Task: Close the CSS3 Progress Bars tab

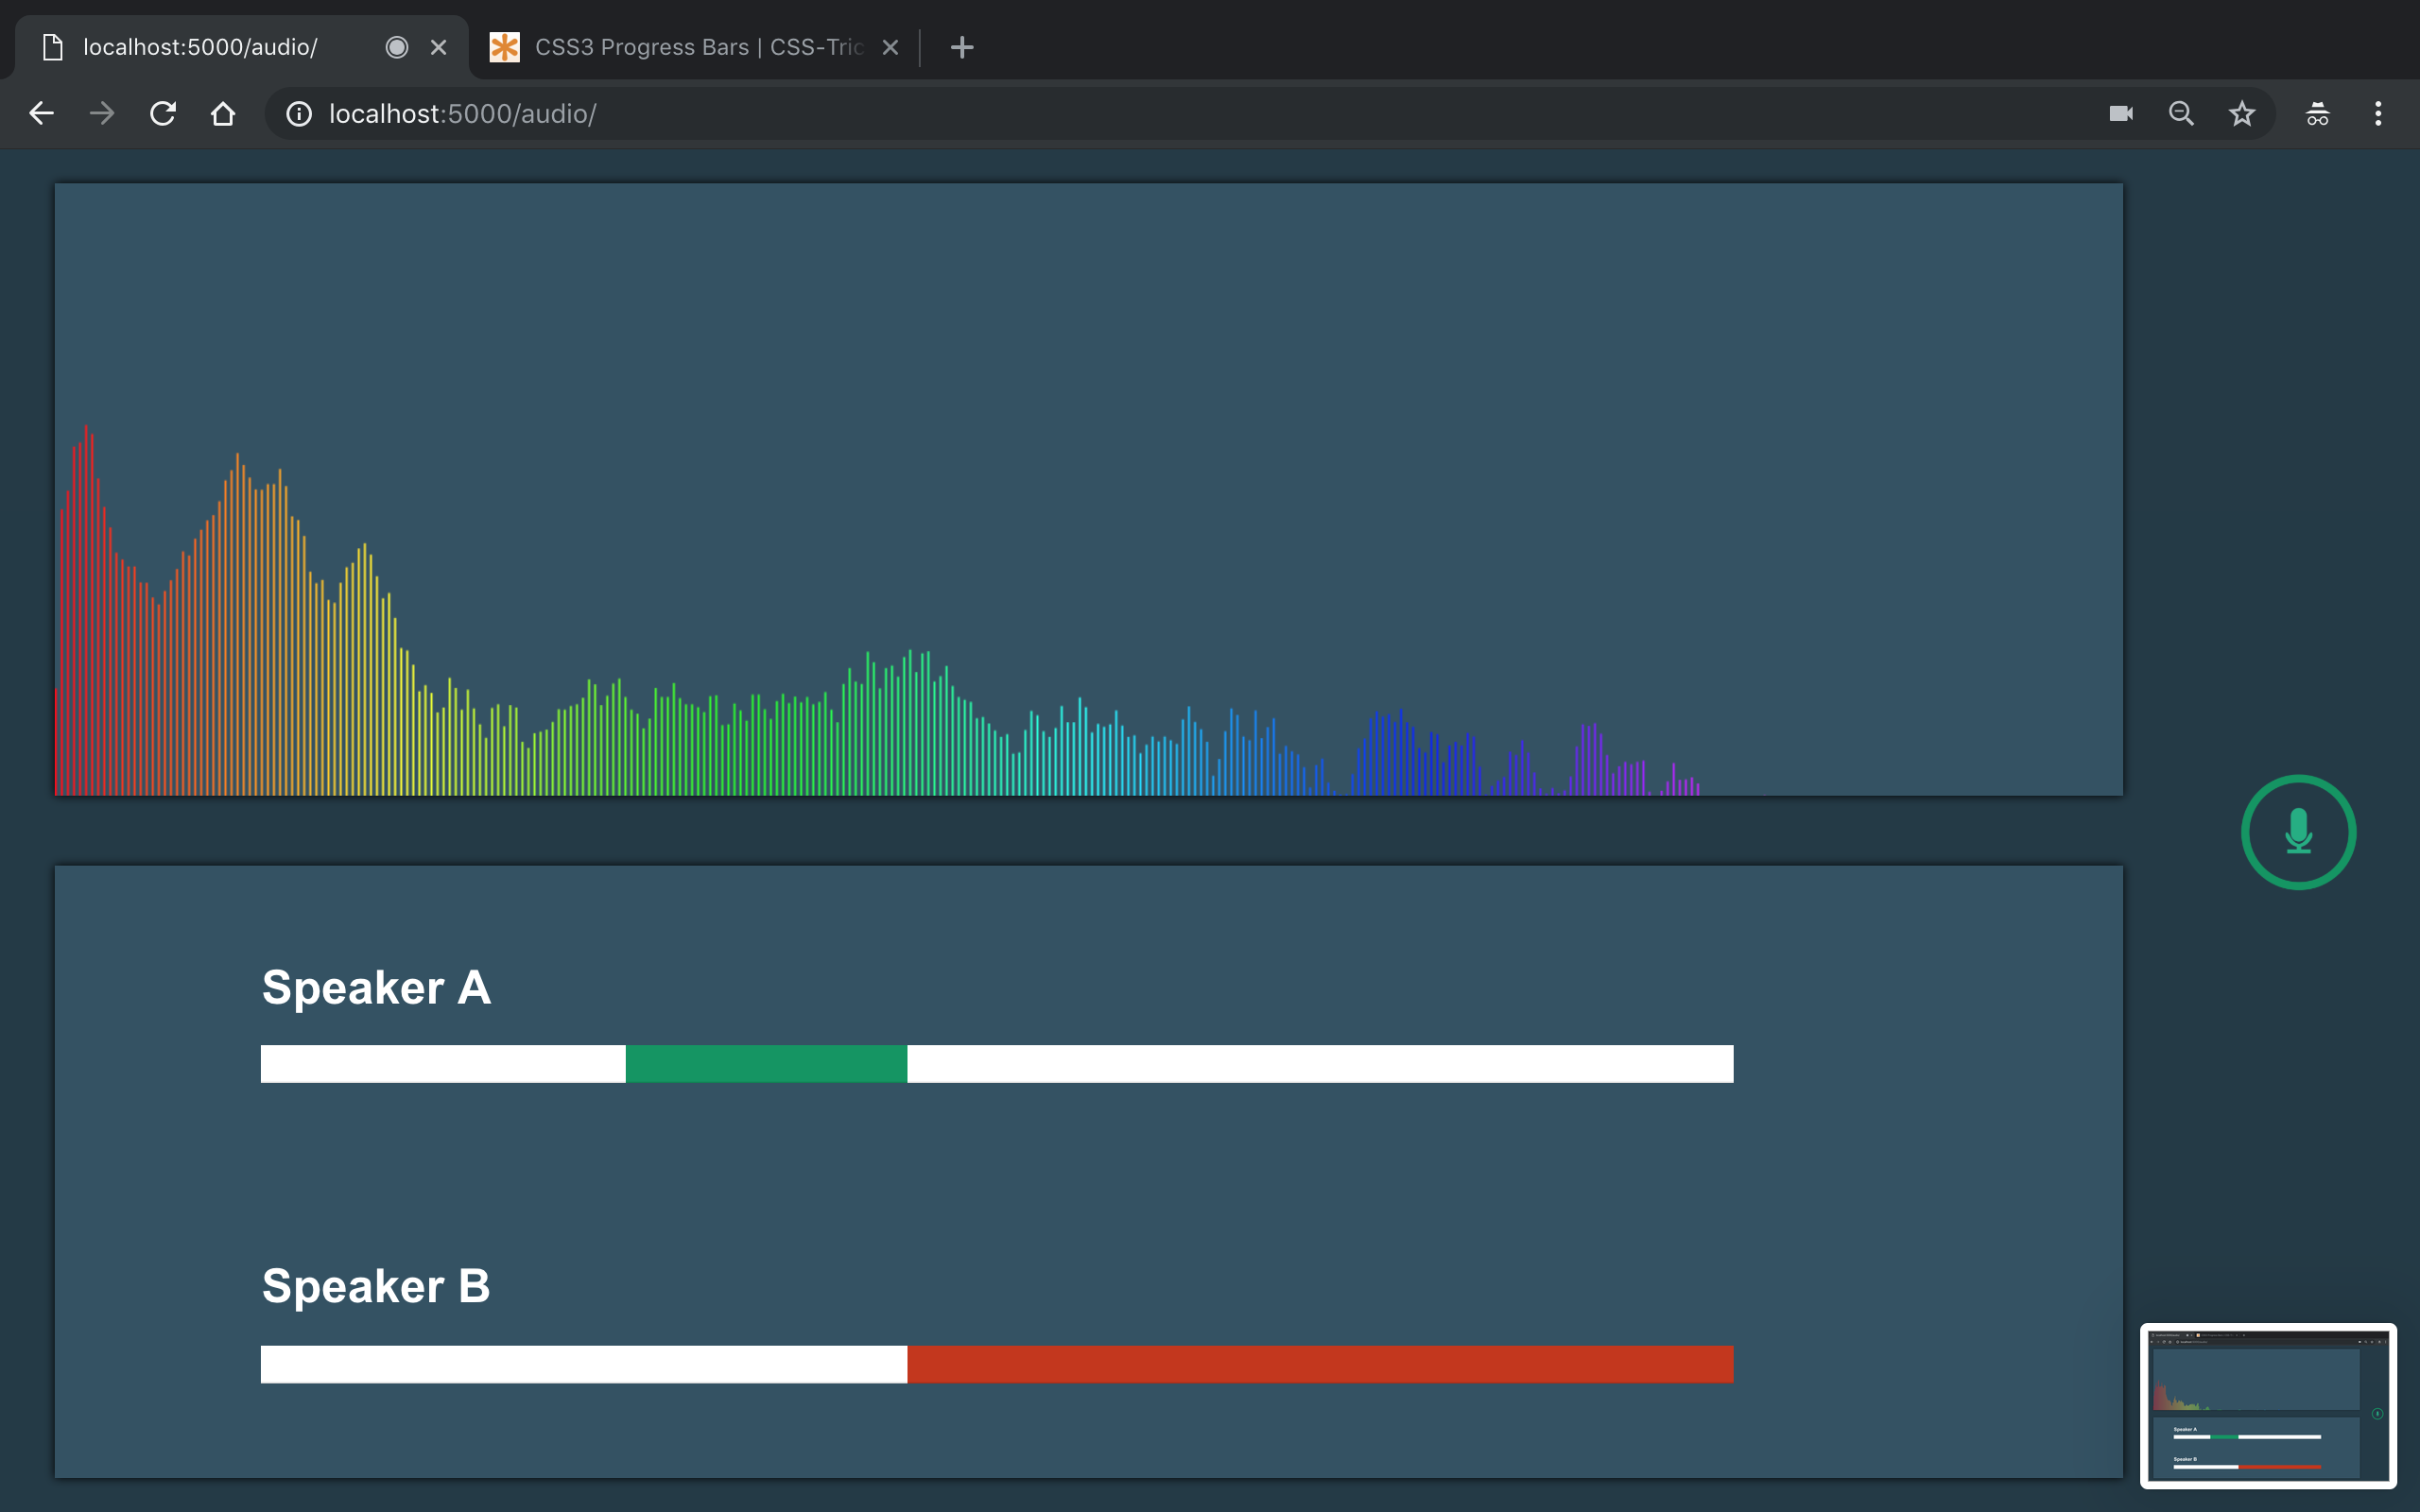Action: pyautogui.click(x=890, y=47)
